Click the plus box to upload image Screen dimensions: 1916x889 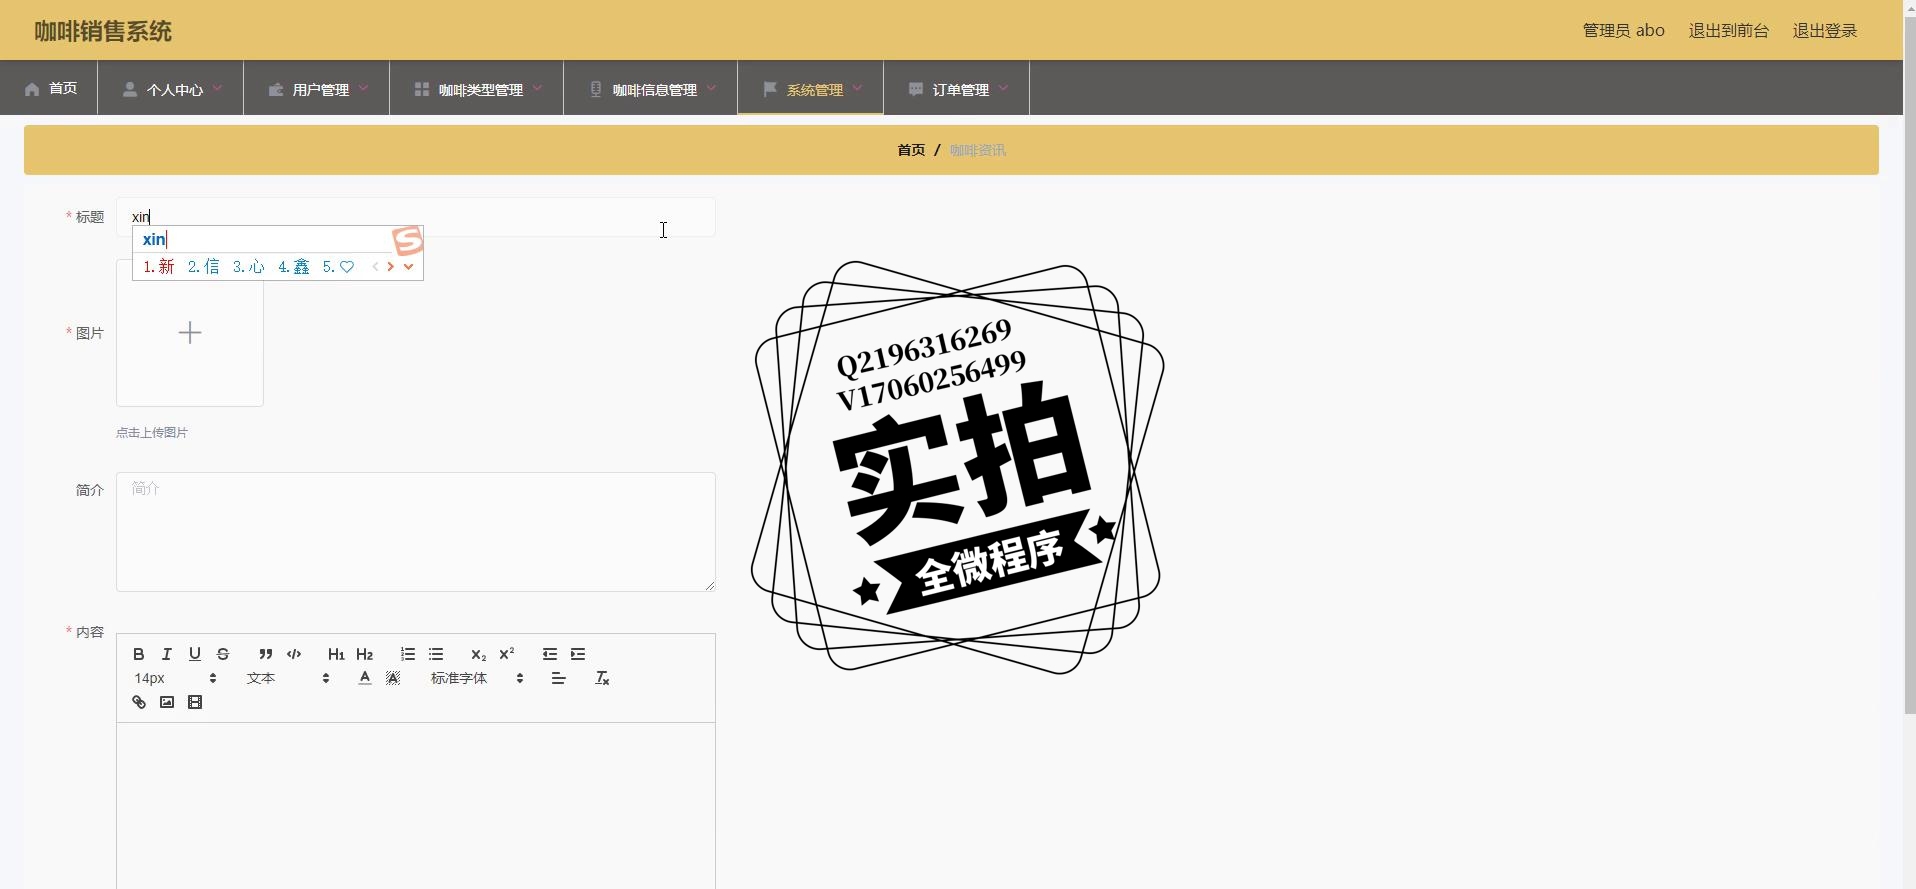click(190, 333)
